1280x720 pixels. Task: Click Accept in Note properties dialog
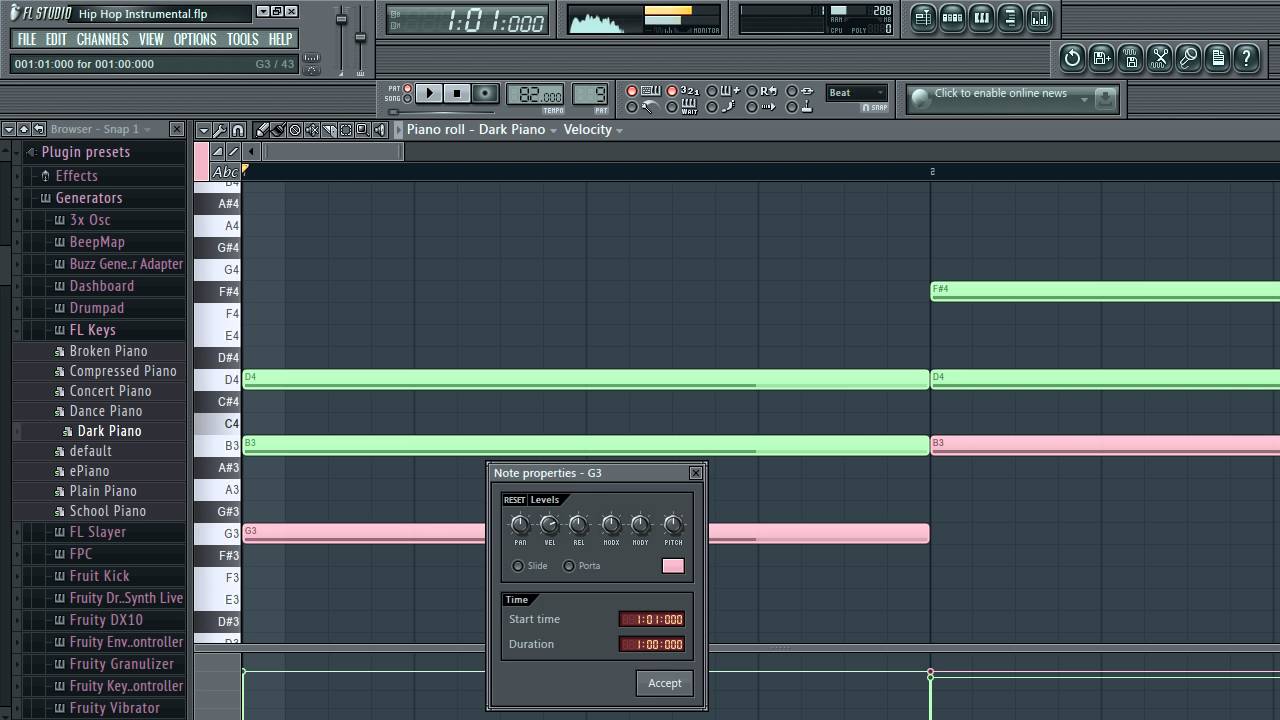(664, 683)
